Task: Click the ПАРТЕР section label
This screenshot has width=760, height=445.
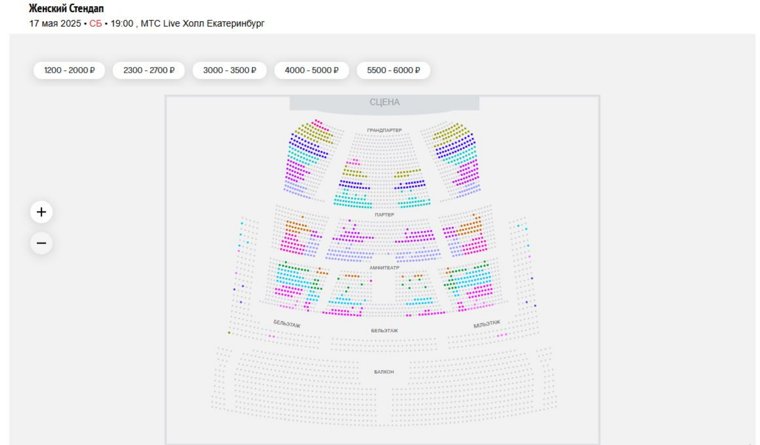Action: tap(384, 214)
